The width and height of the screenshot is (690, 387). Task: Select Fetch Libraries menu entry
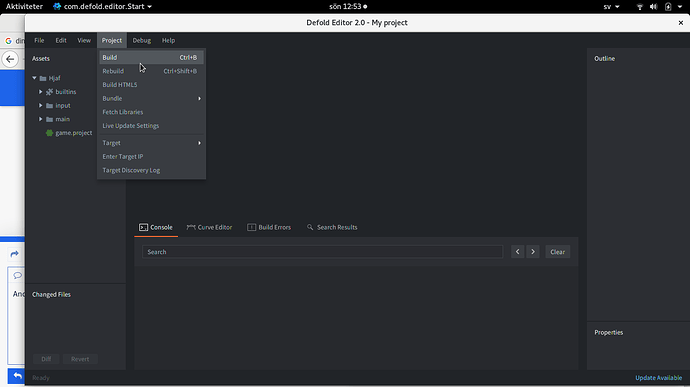pyautogui.click(x=151, y=112)
